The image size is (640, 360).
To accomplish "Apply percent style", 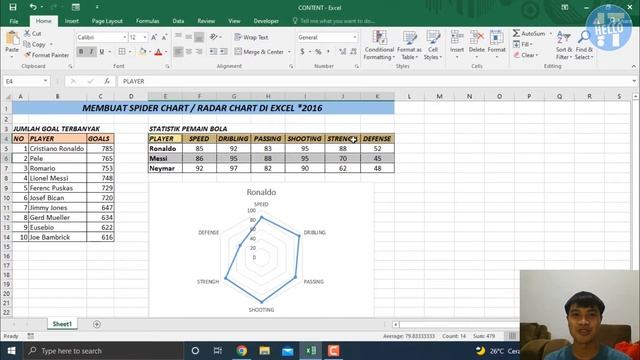I will click(x=318, y=52).
